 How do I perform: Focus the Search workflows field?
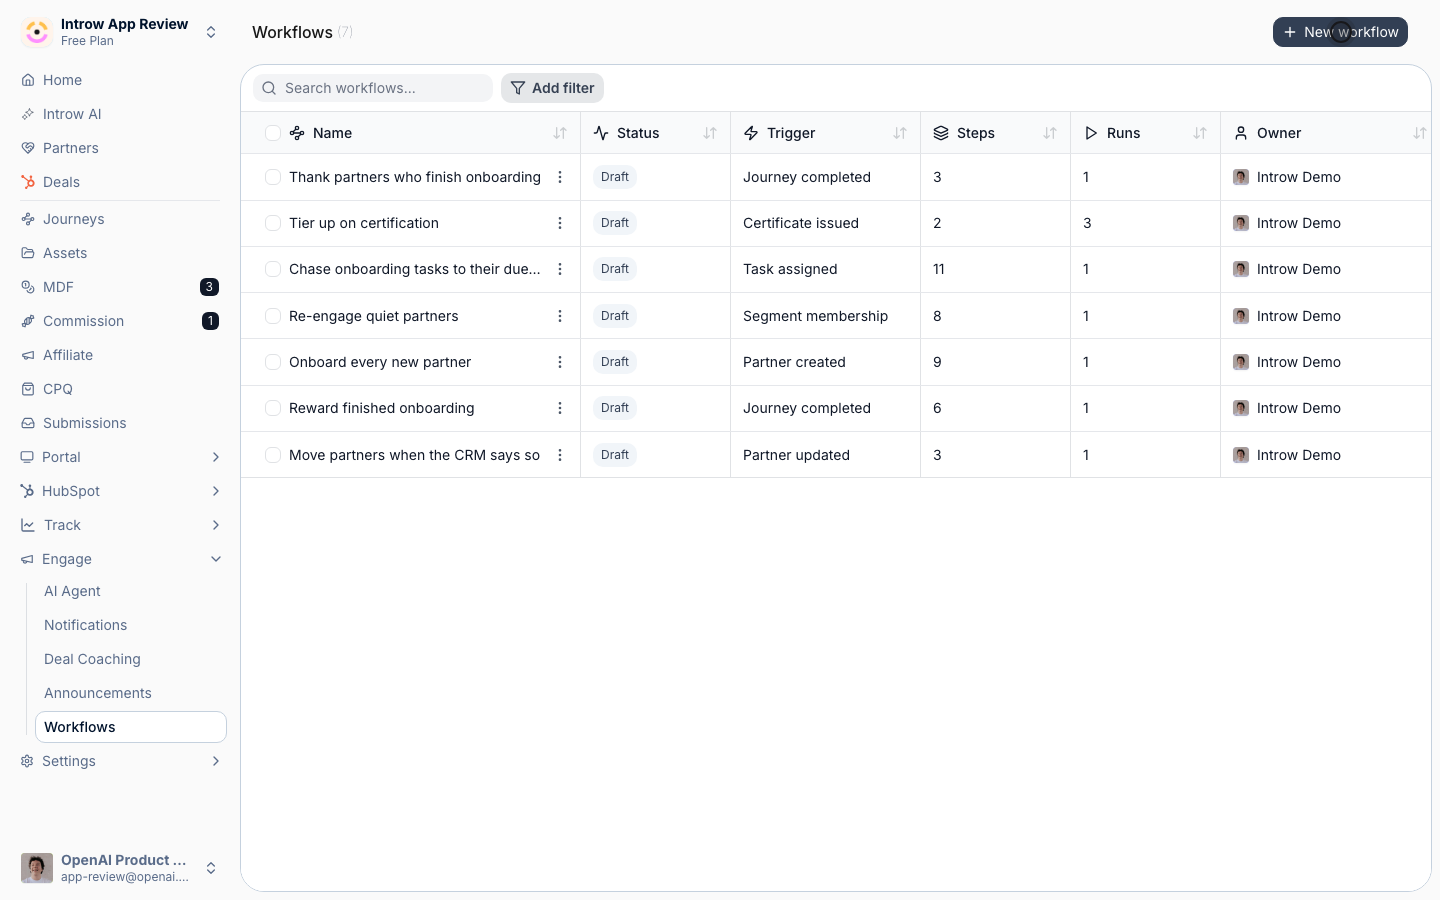click(x=373, y=88)
